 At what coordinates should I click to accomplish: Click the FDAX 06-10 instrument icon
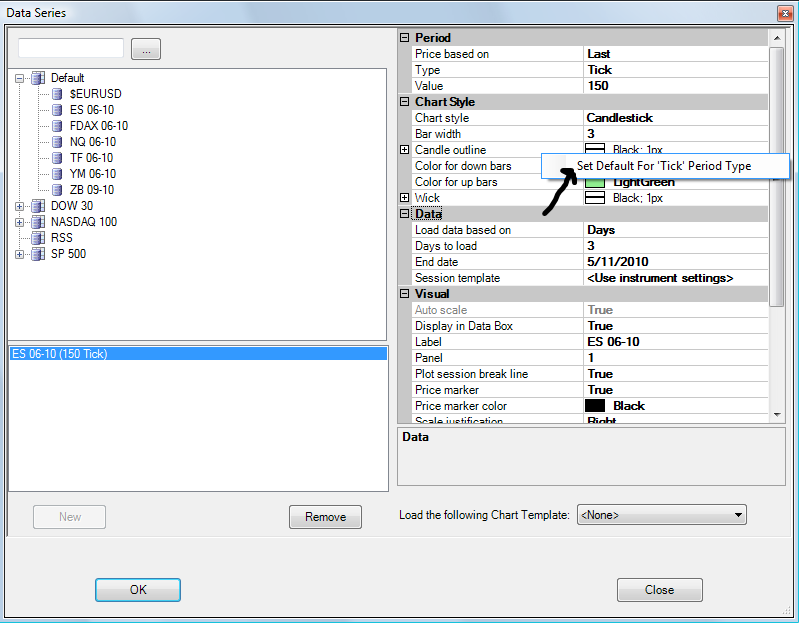point(58,126)
